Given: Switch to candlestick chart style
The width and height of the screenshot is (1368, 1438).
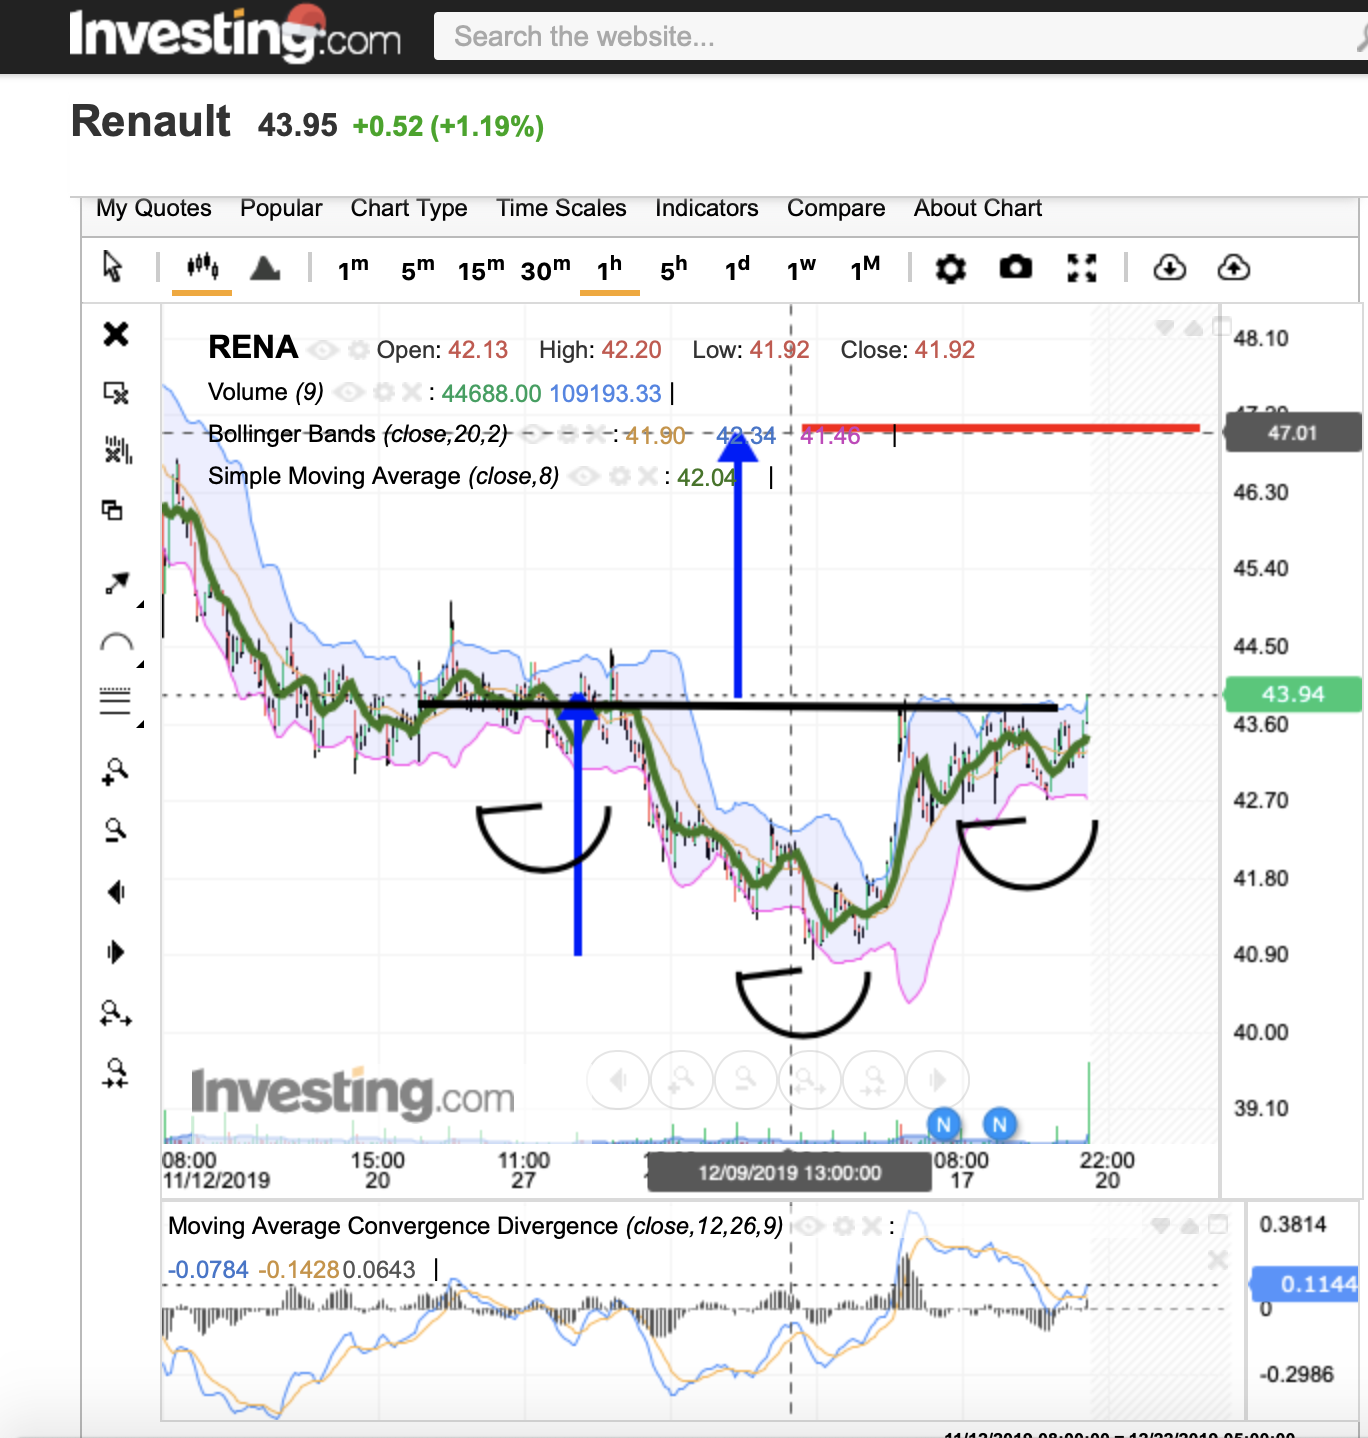Looking at the screenshot, I should [202, 266].
